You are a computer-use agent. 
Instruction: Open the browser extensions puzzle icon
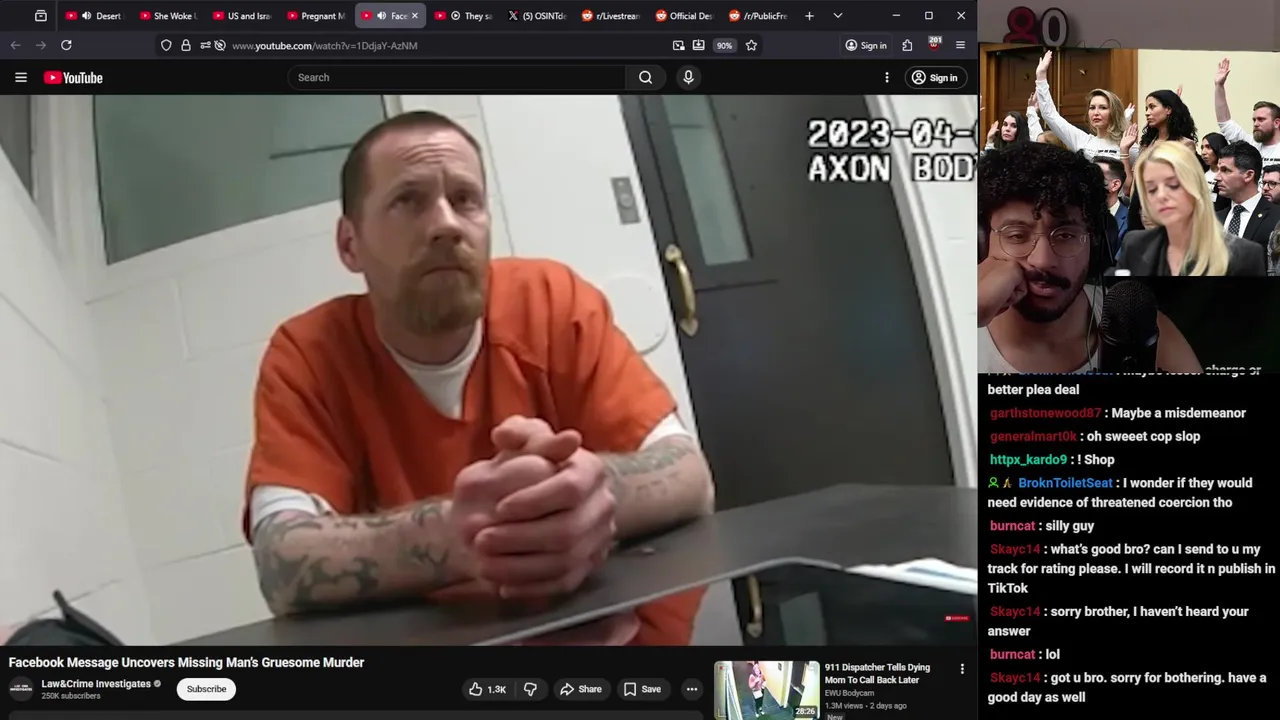coord(907,45)
